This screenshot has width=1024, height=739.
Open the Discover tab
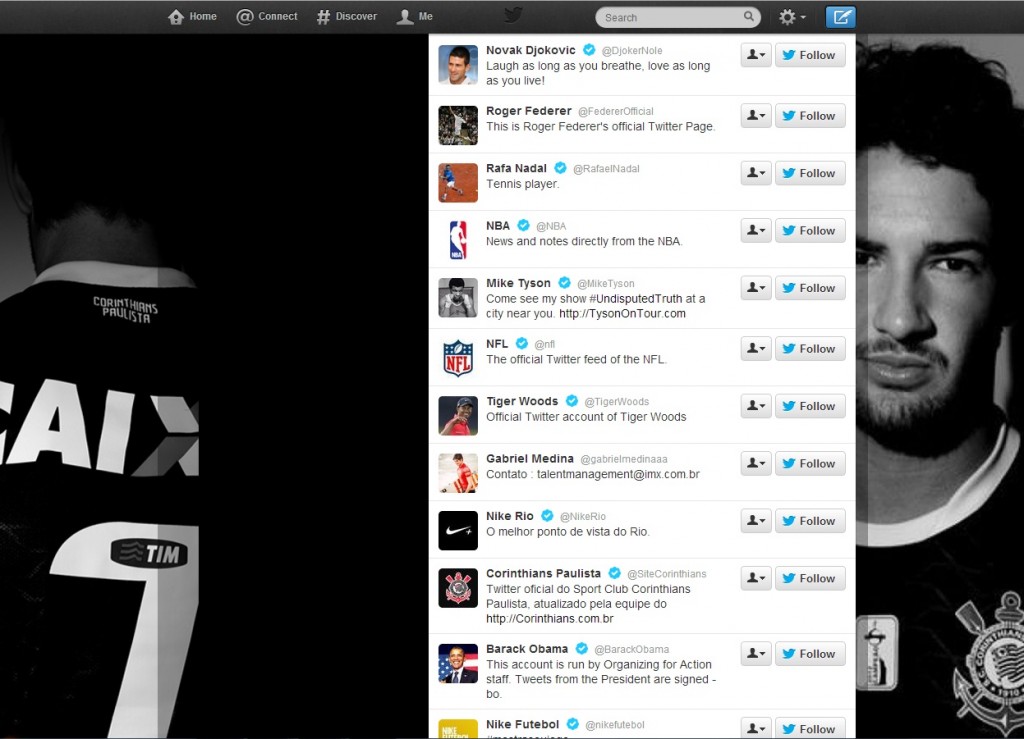point(346,16)
